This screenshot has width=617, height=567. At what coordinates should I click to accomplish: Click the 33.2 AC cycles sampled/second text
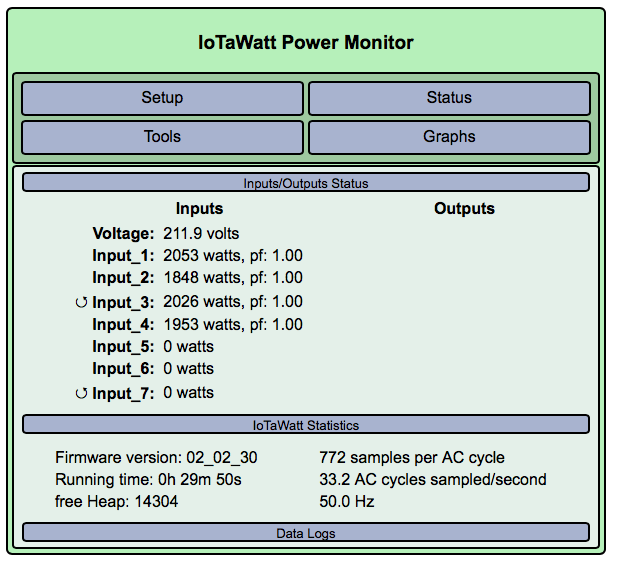(x=433, y=480)
